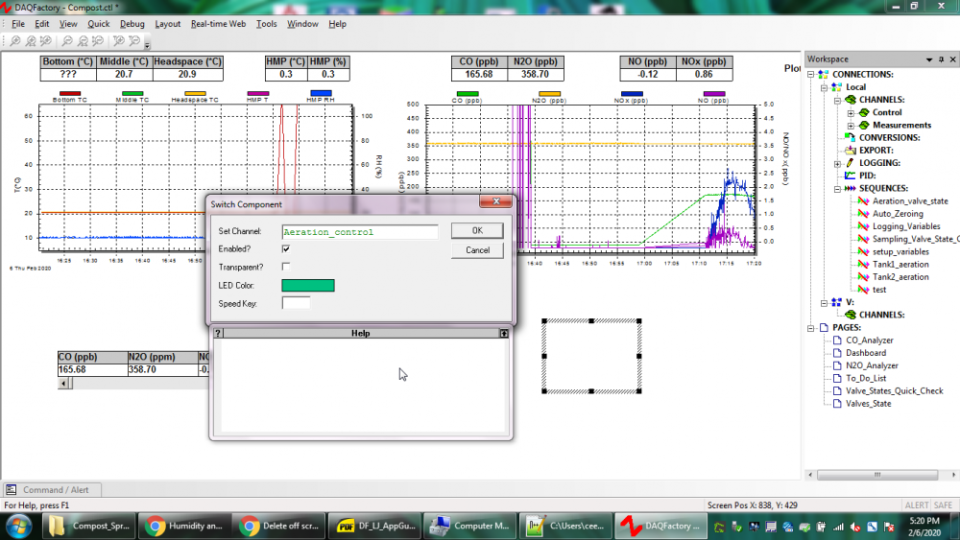The height and width of the screenshot is (540, 960).
Task: Open the Aeration_valve_state sequence
Action: [910, 201]
